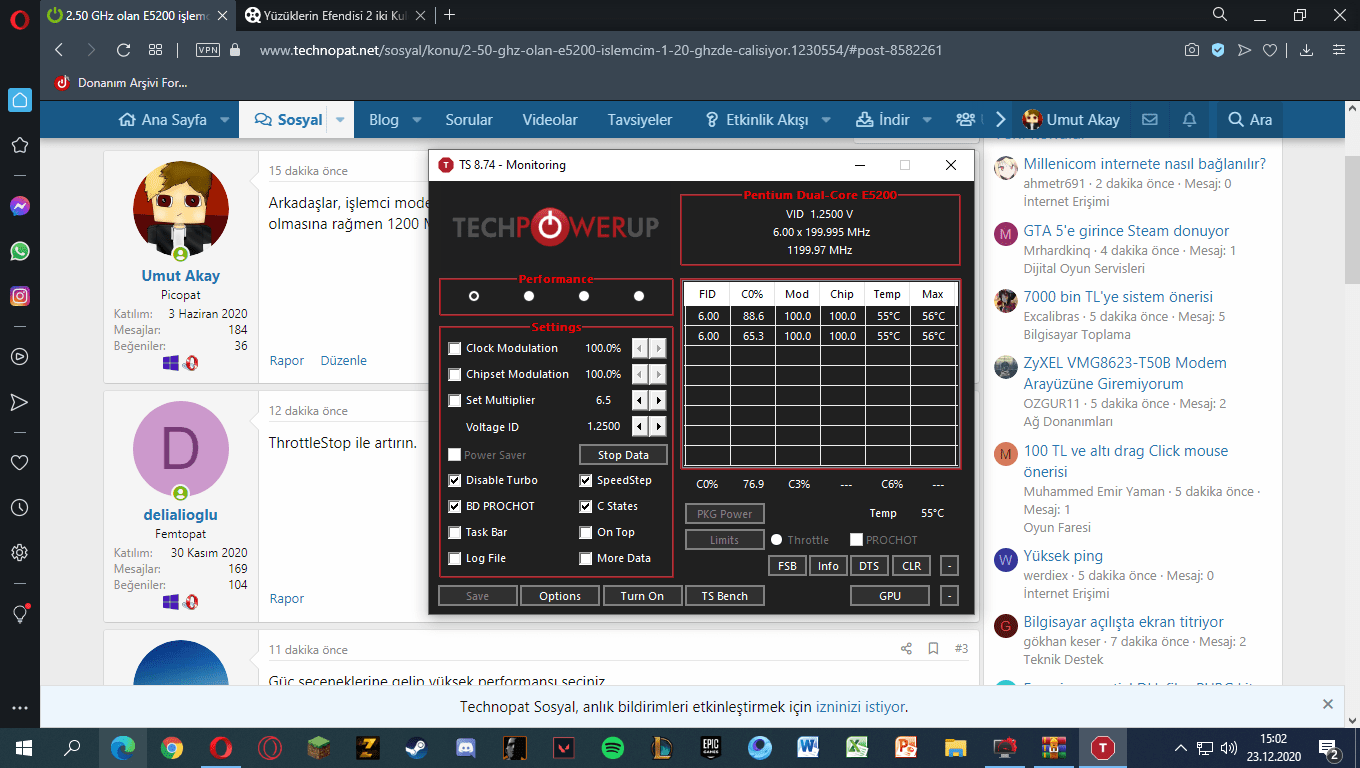Uncheck Disable Turbo in ThrottleStop
Image resolution: width=1360 pixels, height=768 pixels.
pos(455,481)
